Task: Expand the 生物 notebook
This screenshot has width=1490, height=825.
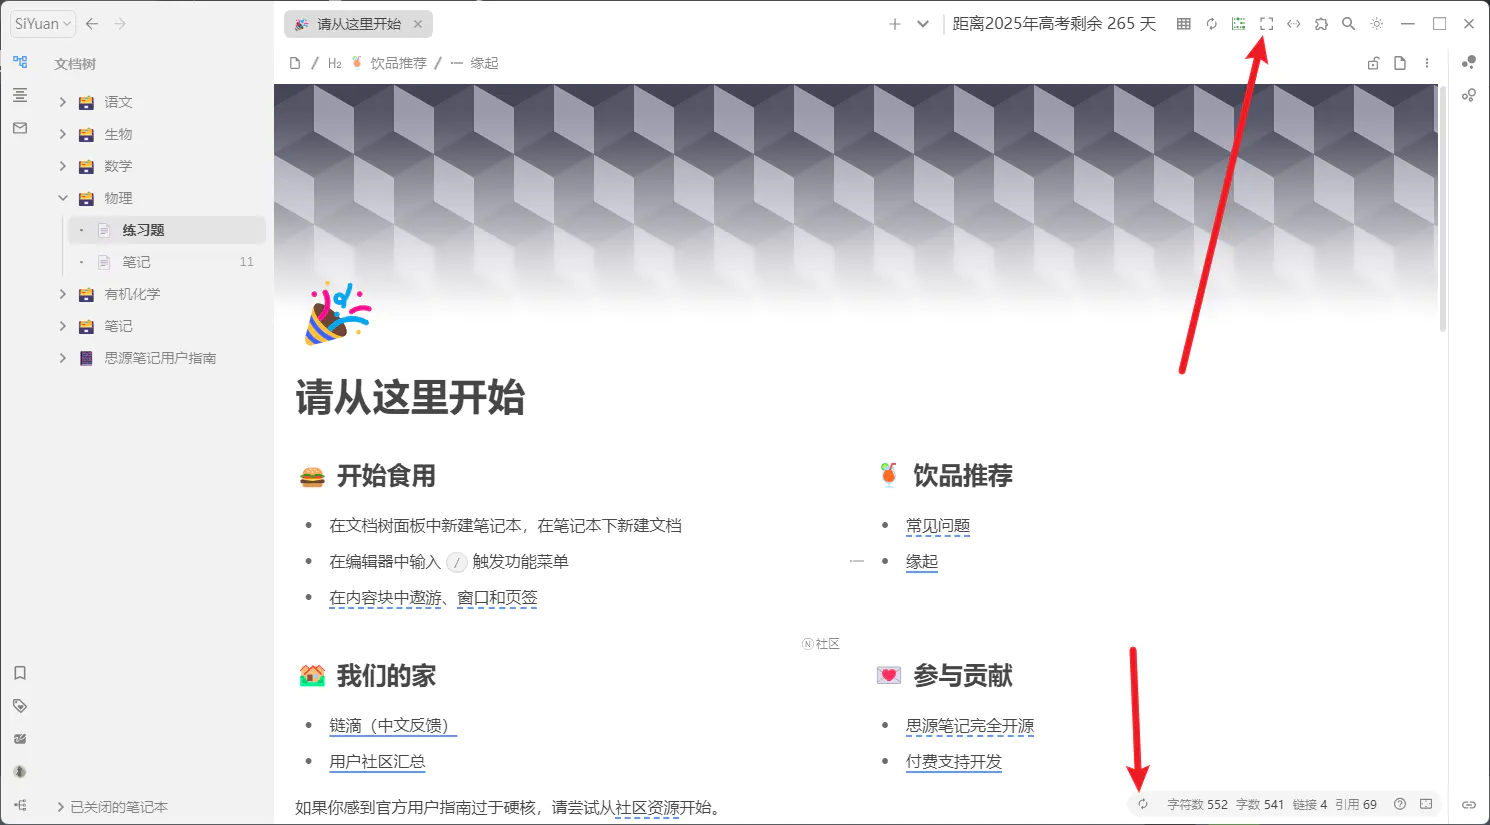Action: [62, 134]
